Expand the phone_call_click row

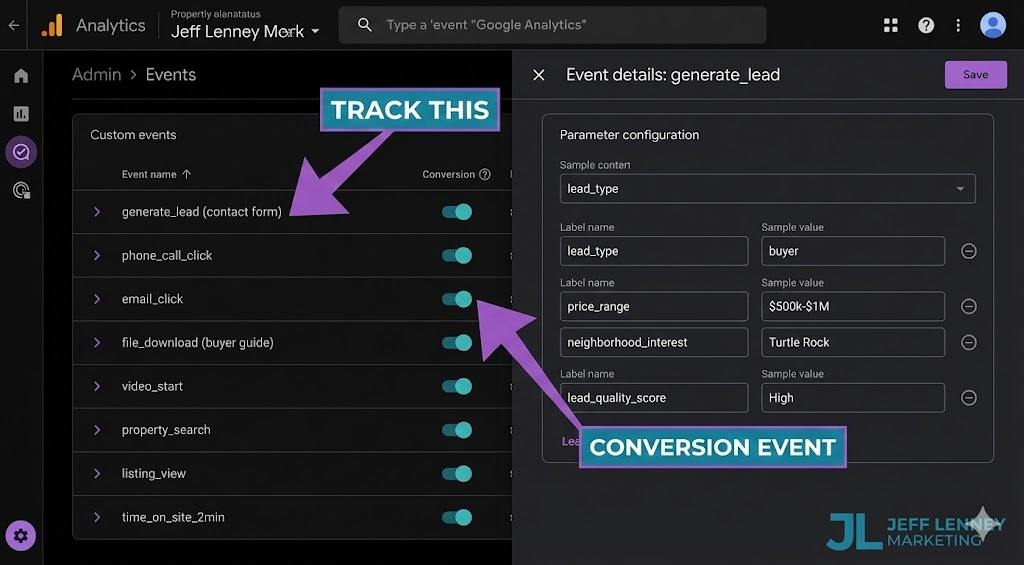[x=97, y=255]
